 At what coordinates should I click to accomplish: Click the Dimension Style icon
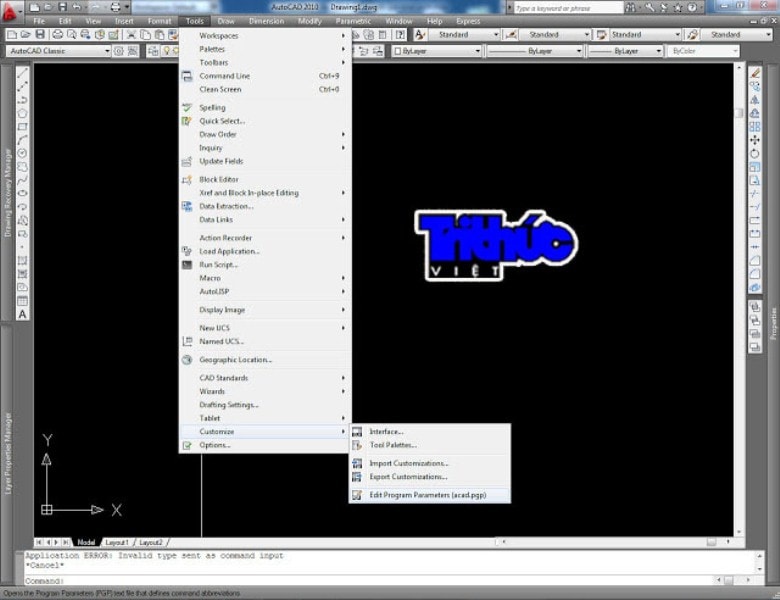click(x=511, y=34)
